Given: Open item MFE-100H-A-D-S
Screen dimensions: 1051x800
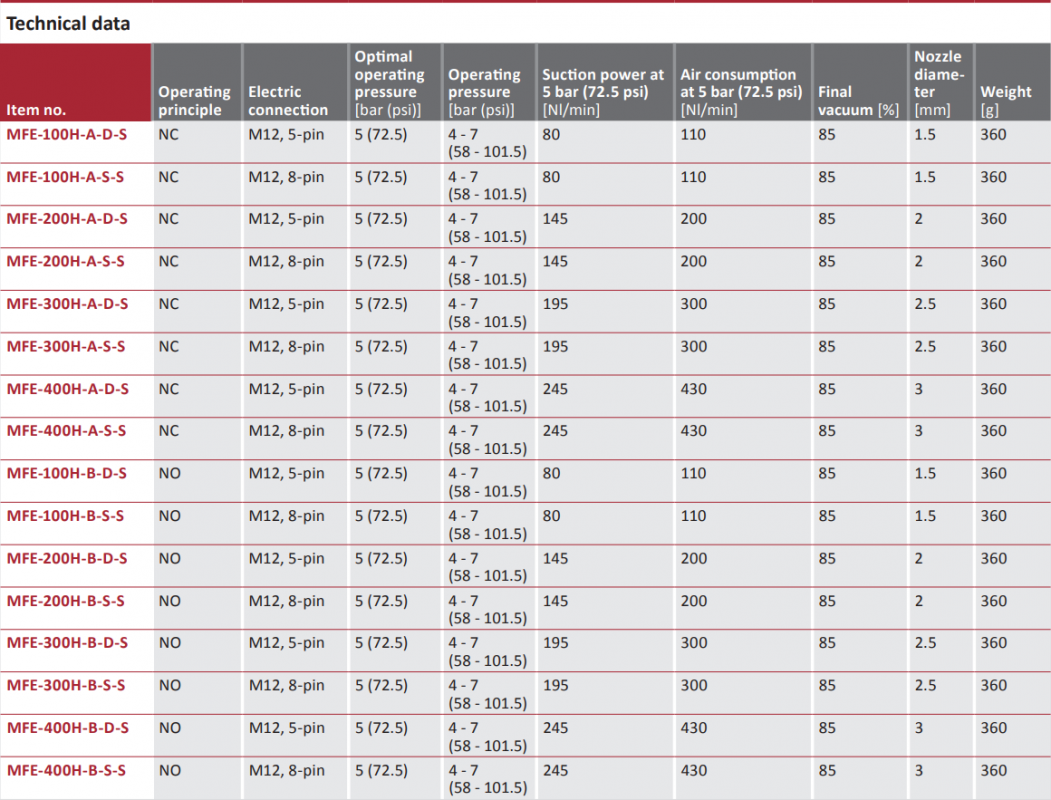Looking at the screenshot, I should [66, 135].
